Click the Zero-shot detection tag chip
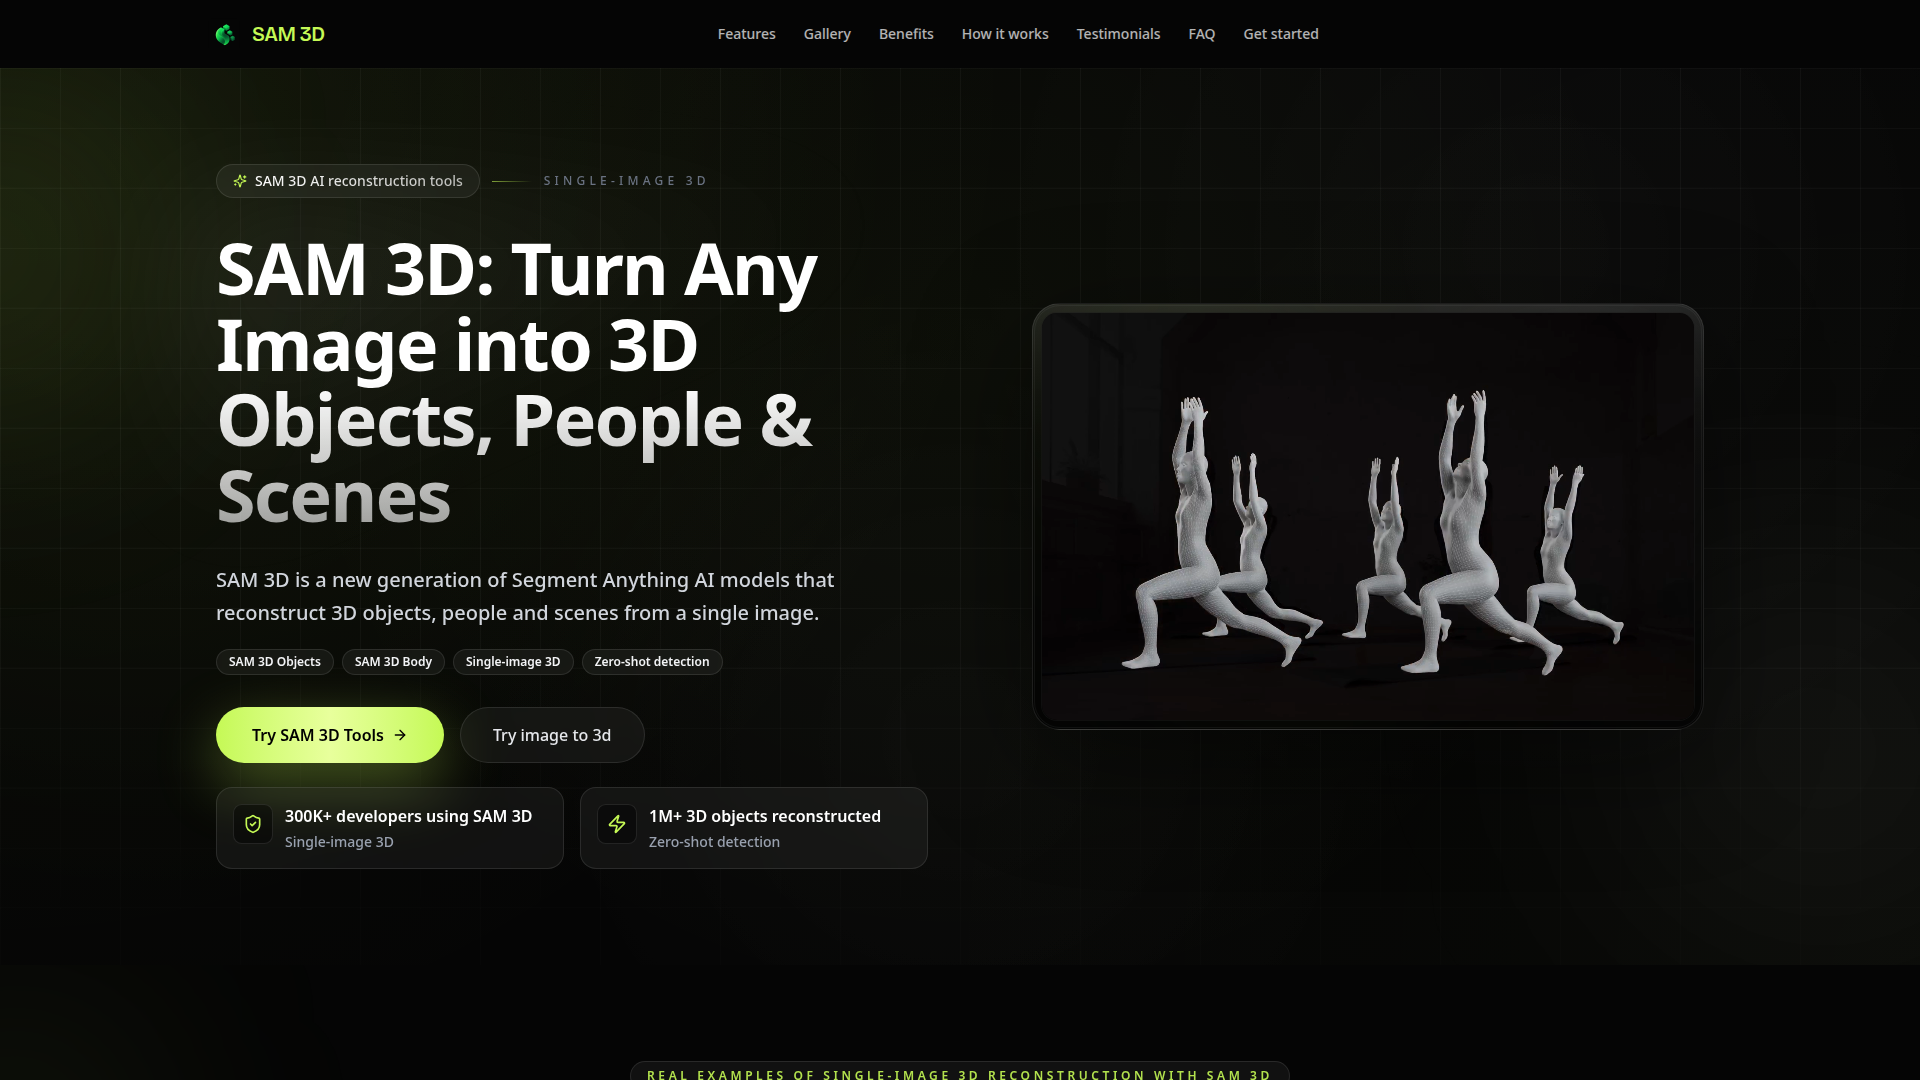1920x1080 pixels. pos(652,662)
